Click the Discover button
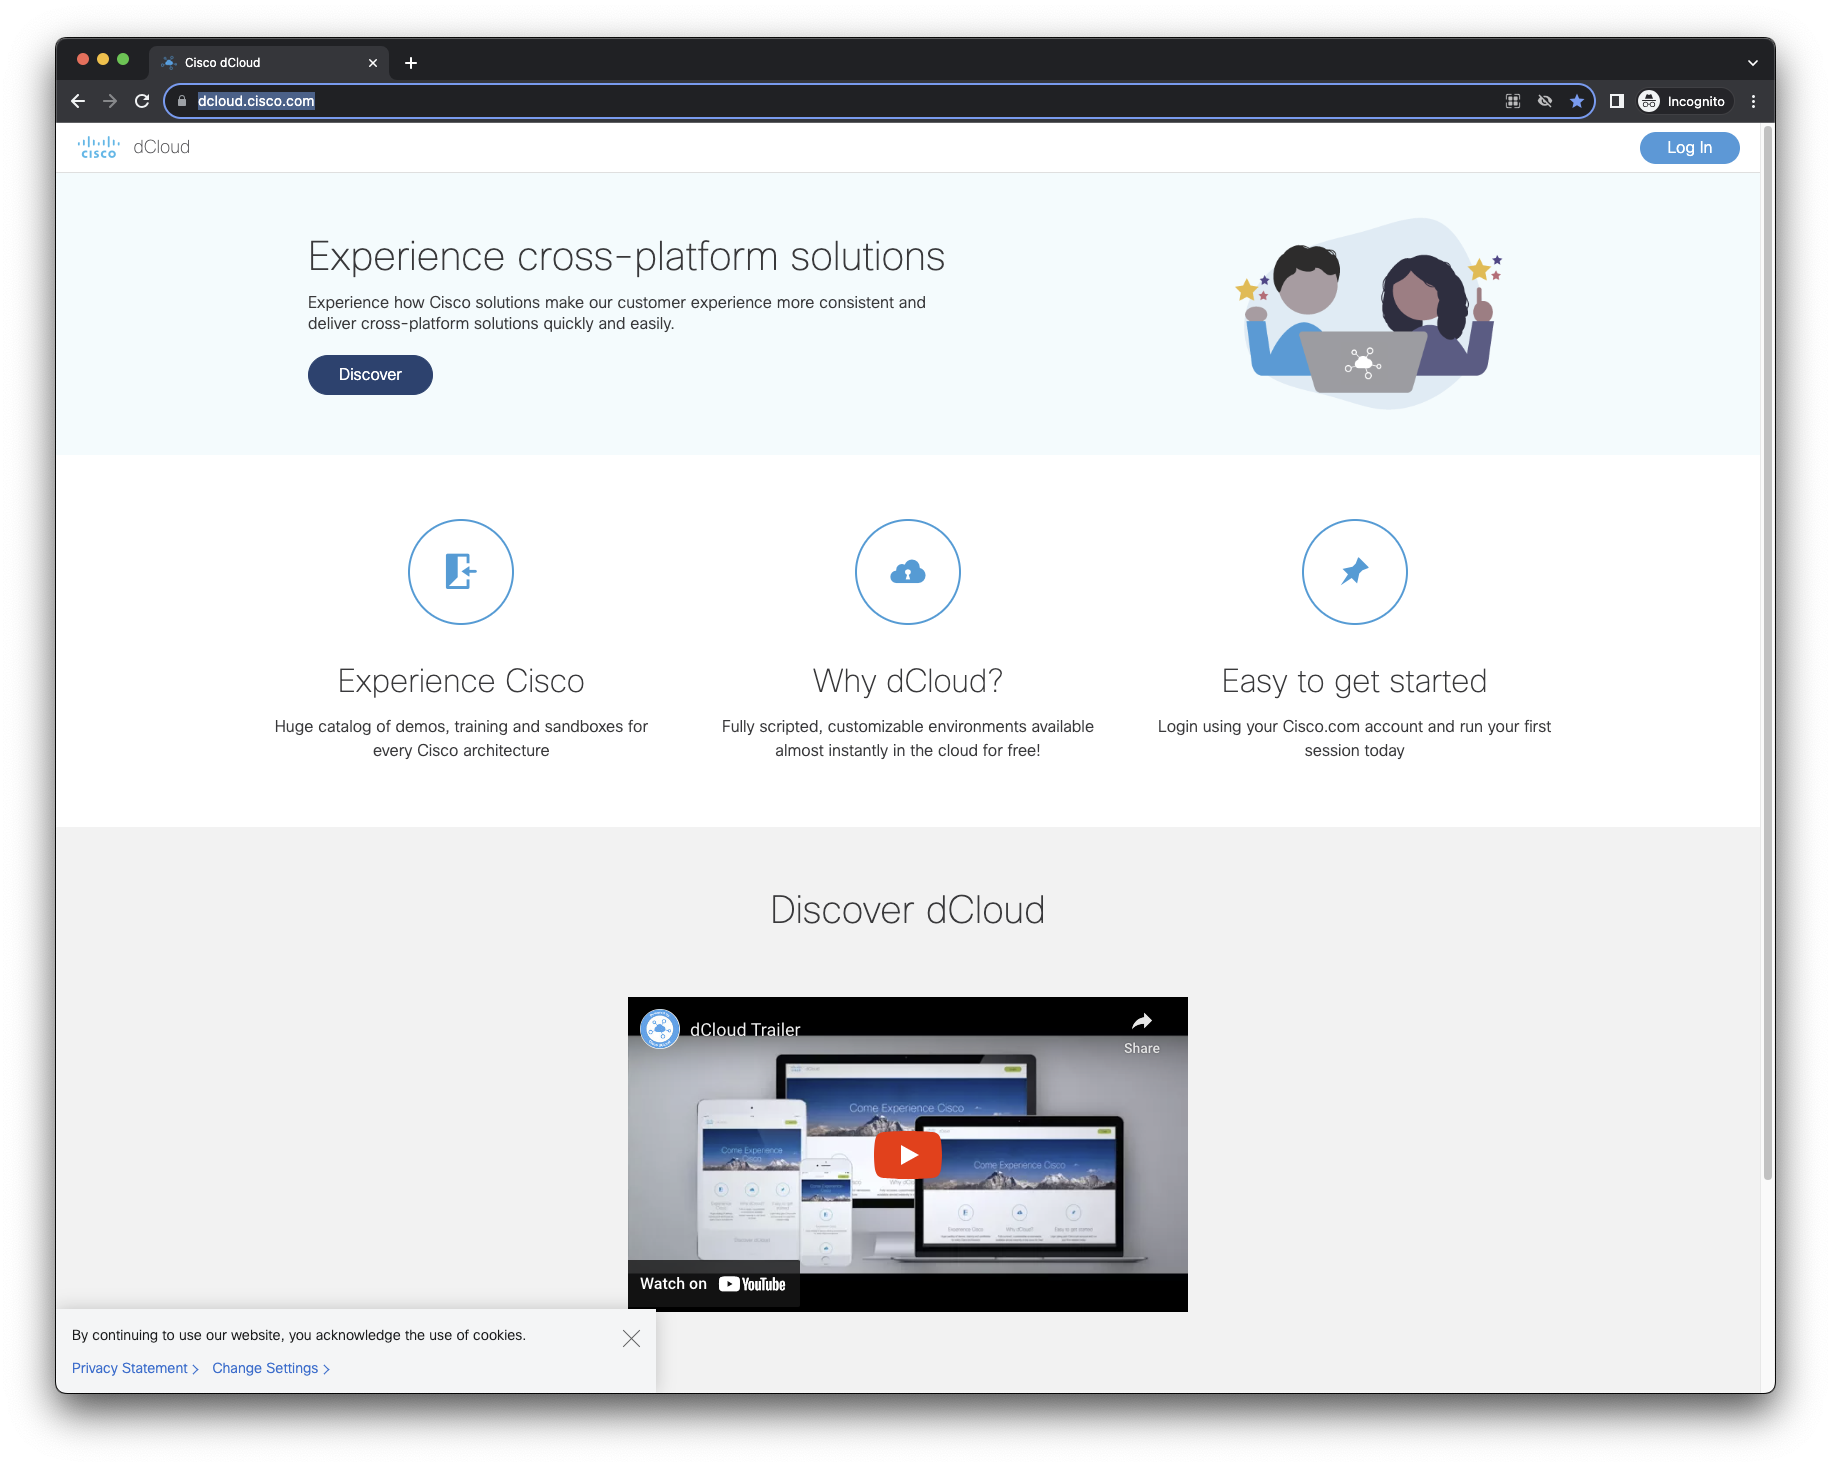The height and width of the screenshot is (1467, 1831). coord(370,375)
